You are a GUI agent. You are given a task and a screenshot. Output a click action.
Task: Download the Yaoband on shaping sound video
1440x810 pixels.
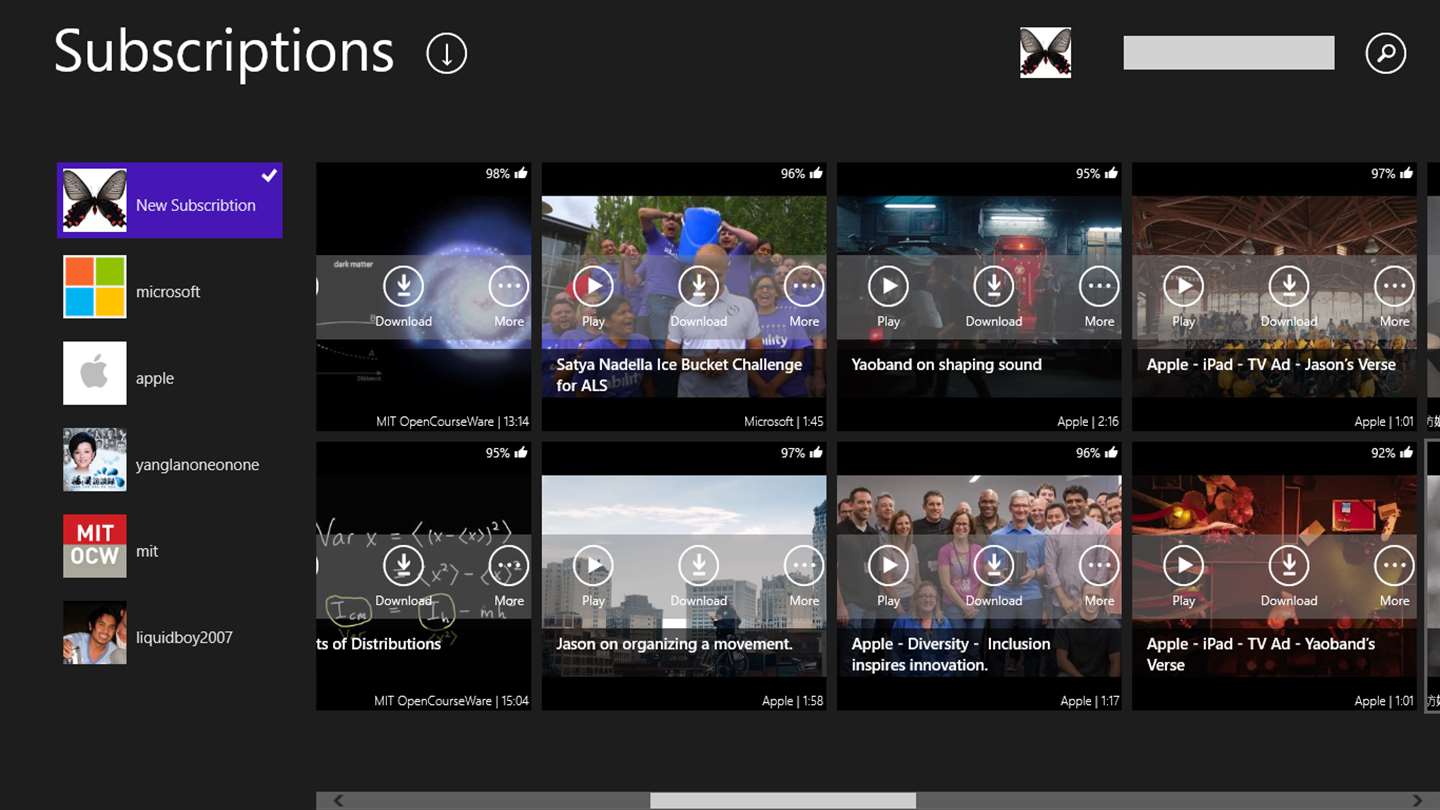coord(993,287)
